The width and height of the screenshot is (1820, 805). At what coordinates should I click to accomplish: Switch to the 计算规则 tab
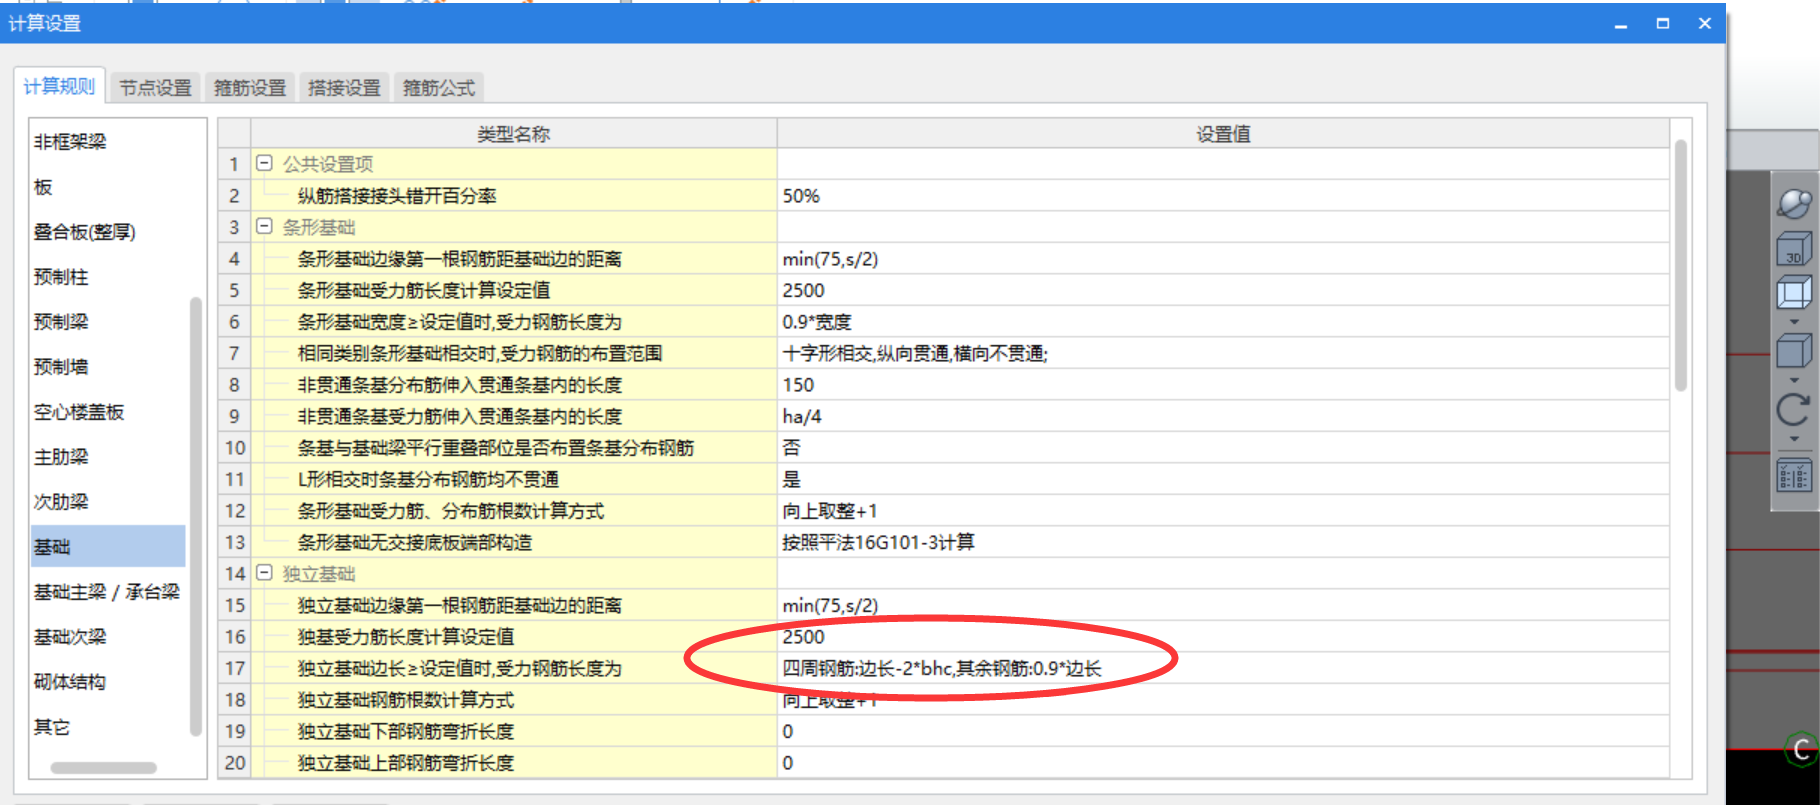click(59, 87)
